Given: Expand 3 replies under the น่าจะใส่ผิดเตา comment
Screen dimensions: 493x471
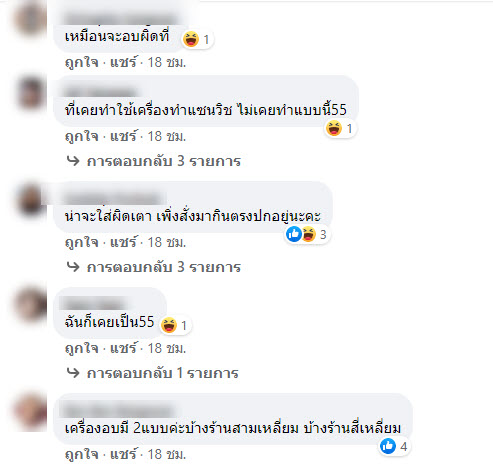Looking at the screenshot, I should coord(164,267).
